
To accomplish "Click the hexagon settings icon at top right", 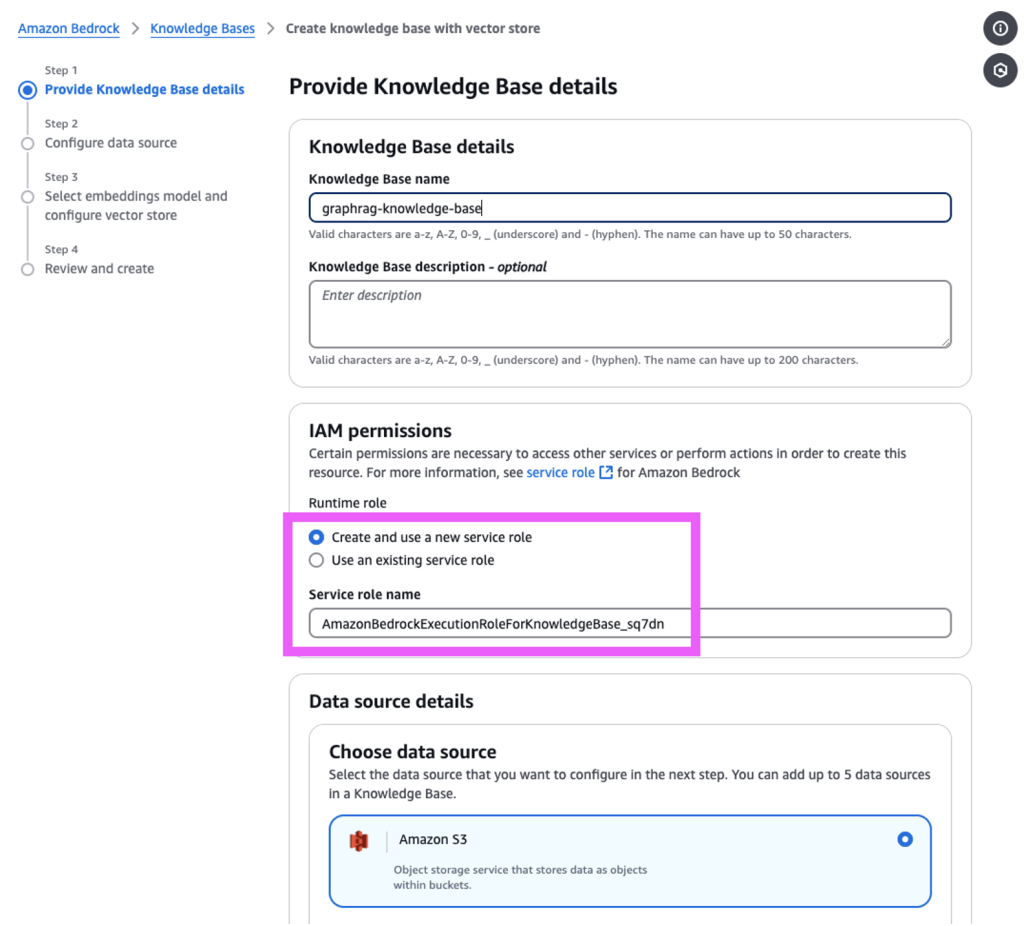I will coord(1000,70).
